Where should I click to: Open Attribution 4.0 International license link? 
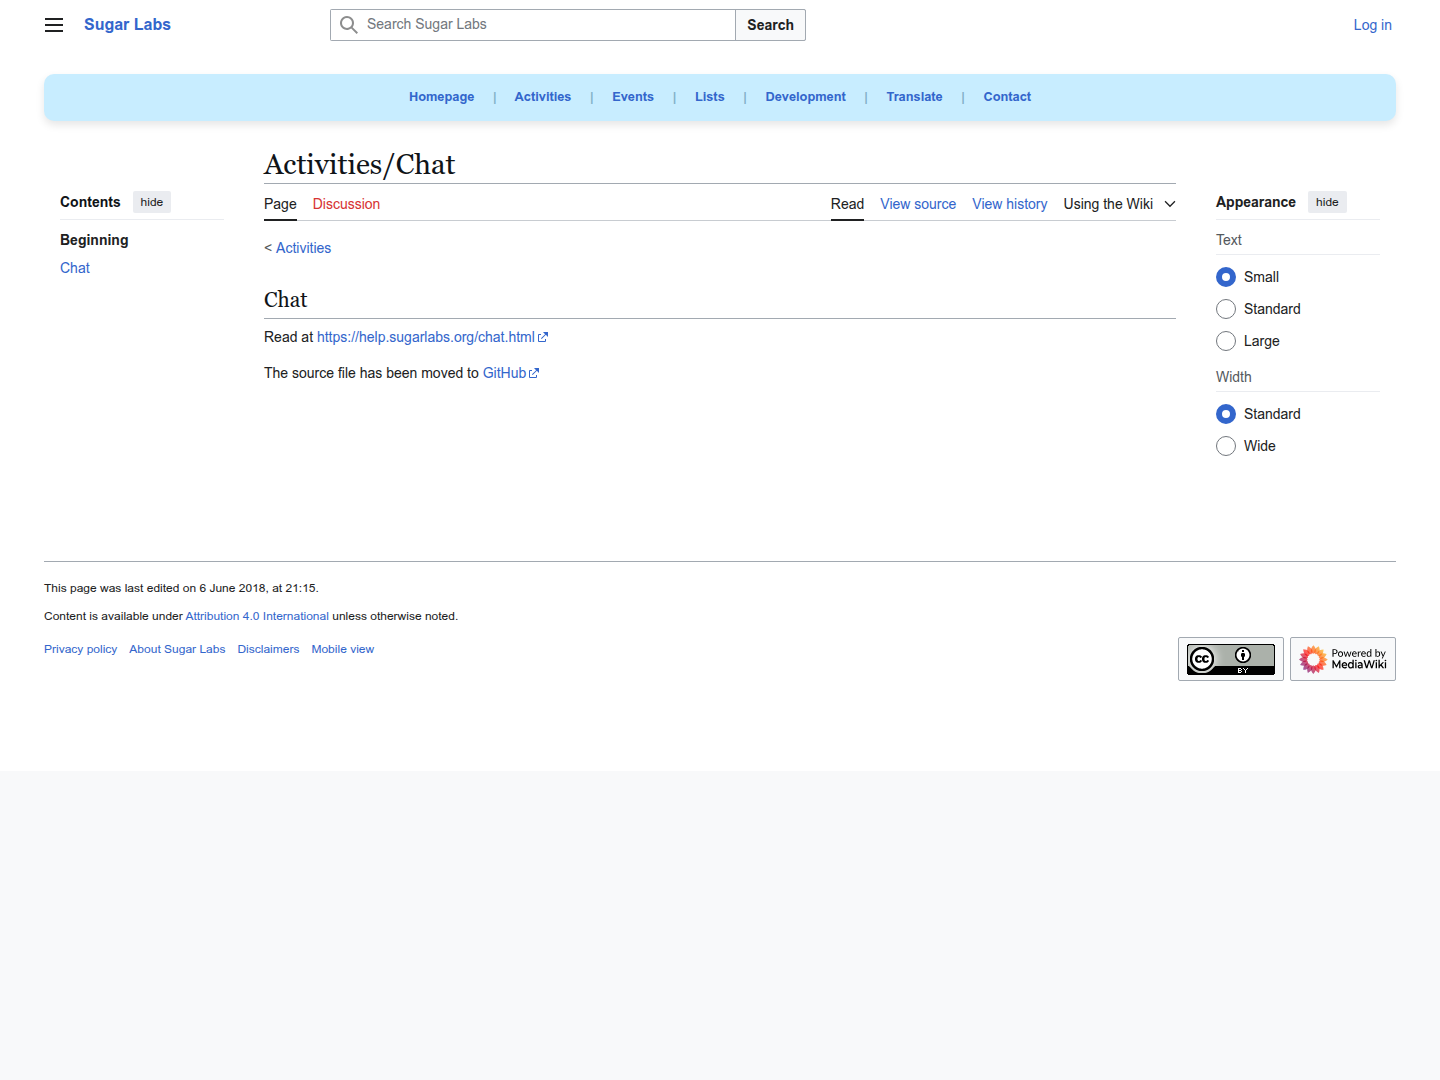tap(257, 616)
